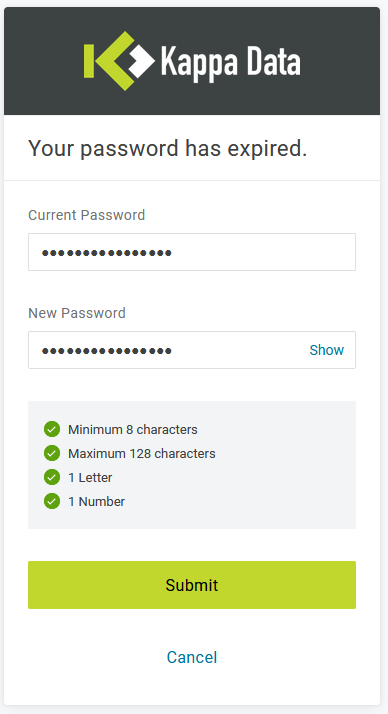Click the dark header banner area

pos(192,61)
